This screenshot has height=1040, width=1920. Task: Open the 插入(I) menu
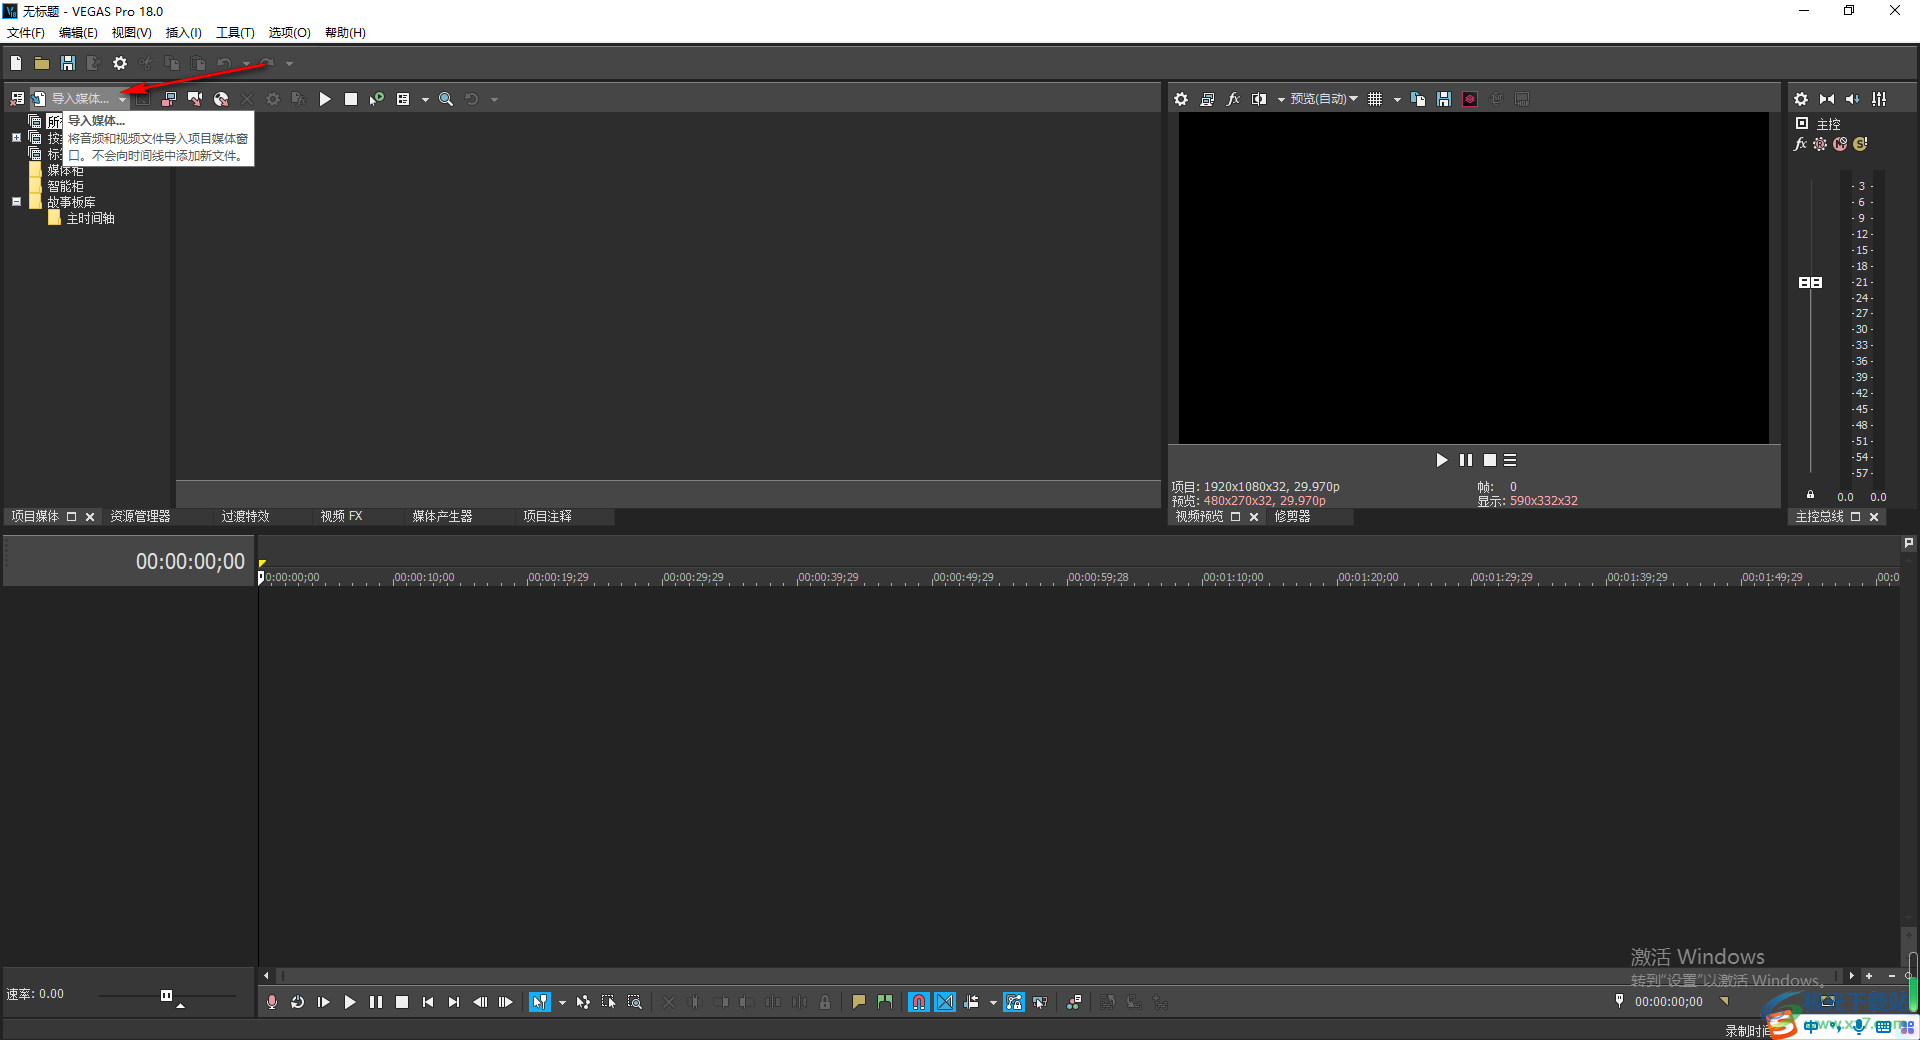183,33
